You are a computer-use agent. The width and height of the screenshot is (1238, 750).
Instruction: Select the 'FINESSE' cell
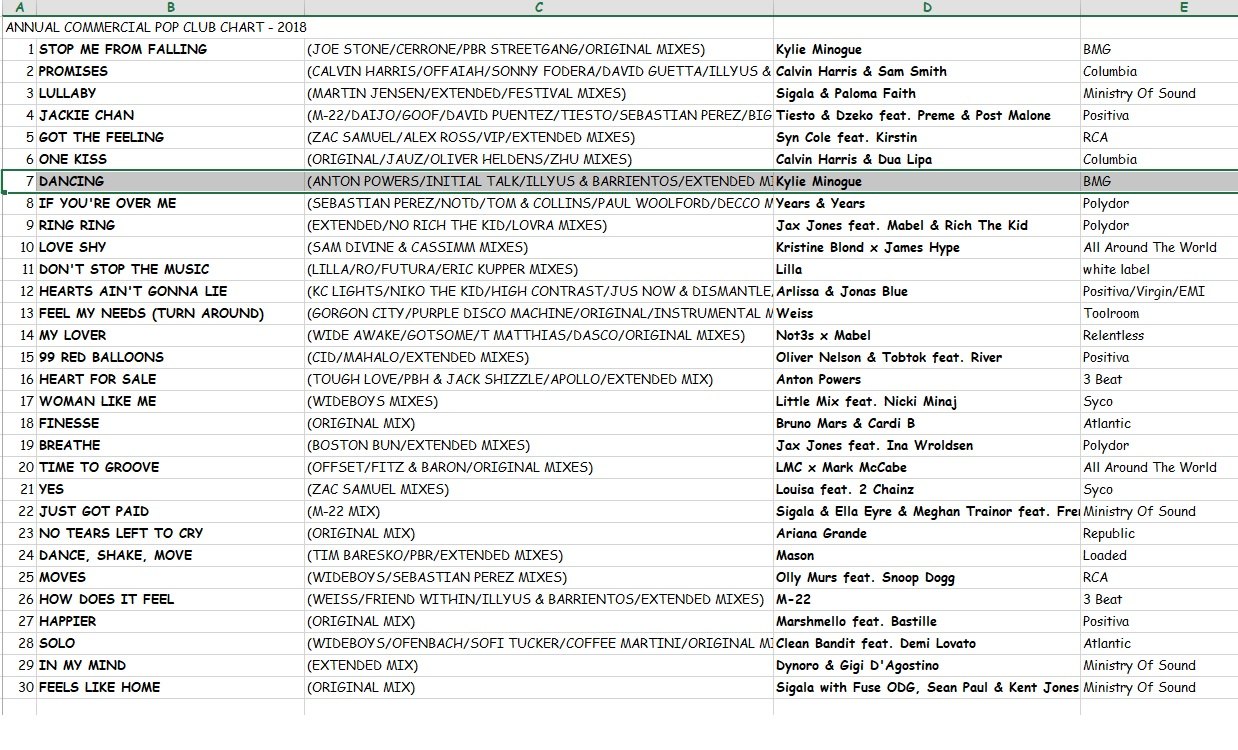point(170,423)
